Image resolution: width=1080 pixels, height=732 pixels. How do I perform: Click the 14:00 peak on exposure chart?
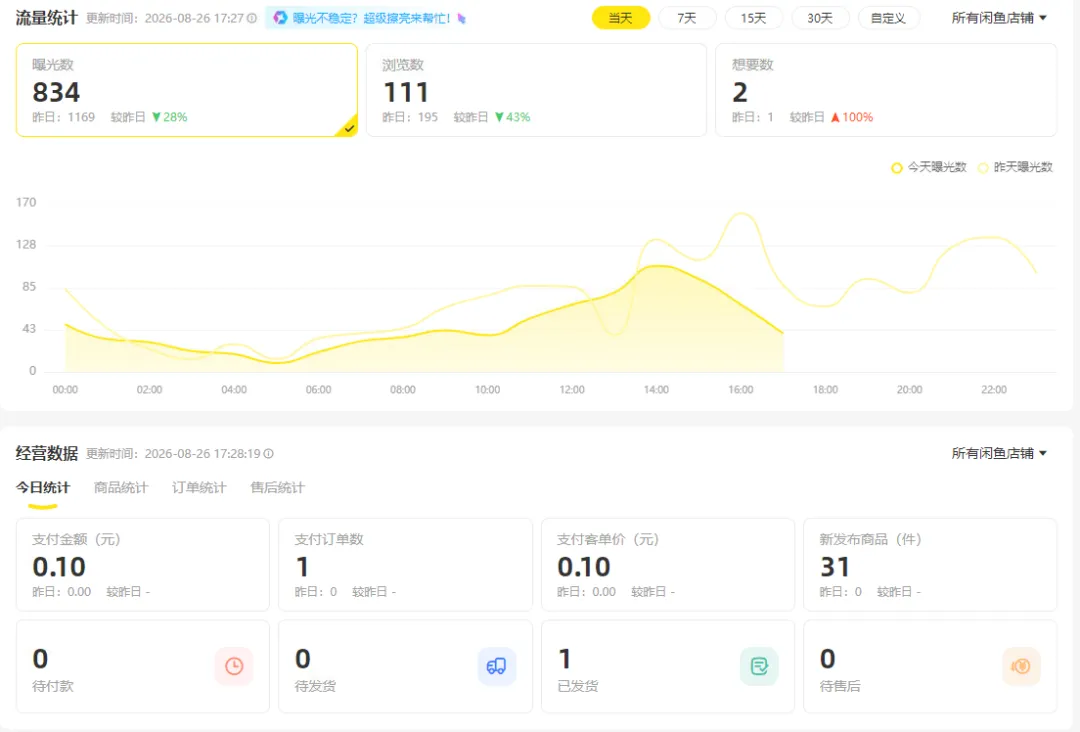(658, 266)
